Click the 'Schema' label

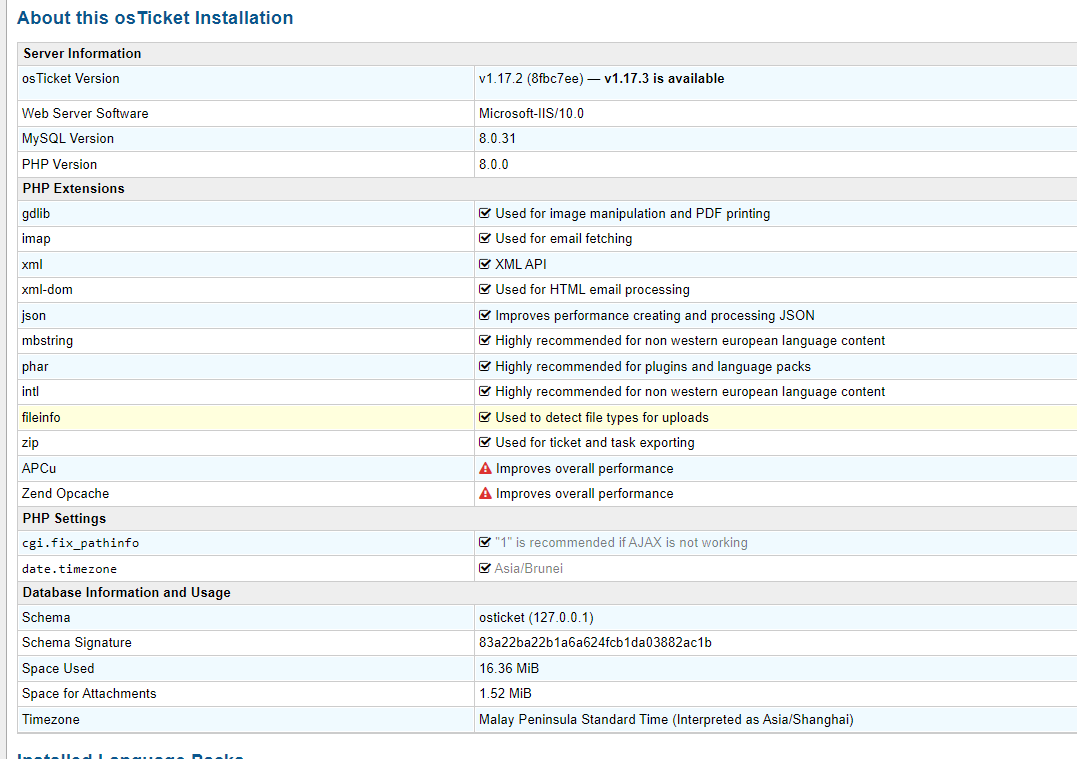pos(46,618)
